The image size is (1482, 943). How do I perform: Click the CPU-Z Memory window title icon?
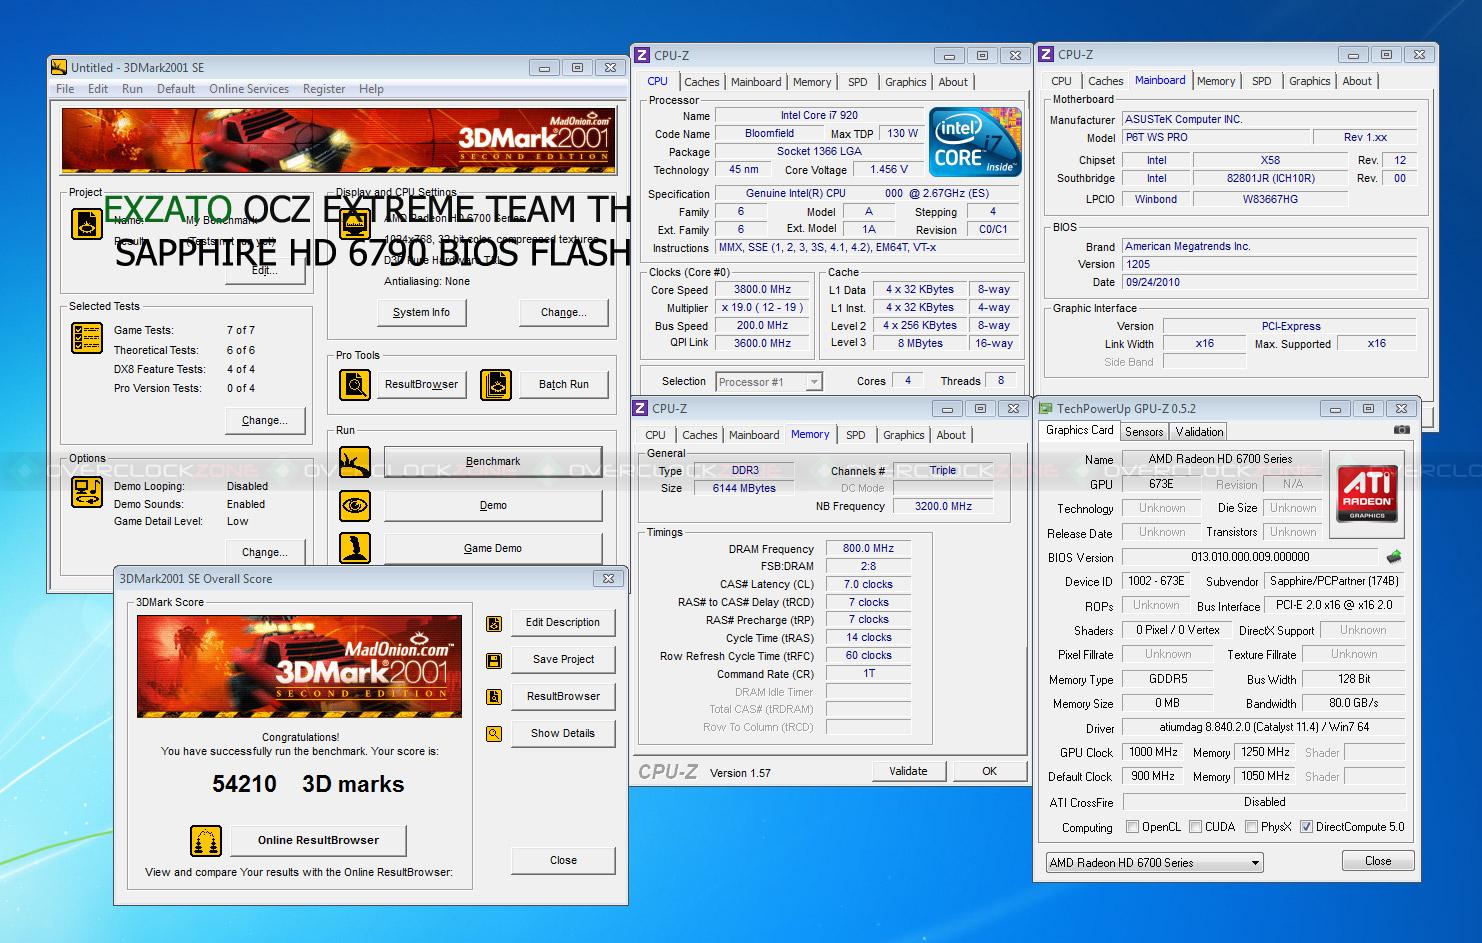tap(642, 408)
